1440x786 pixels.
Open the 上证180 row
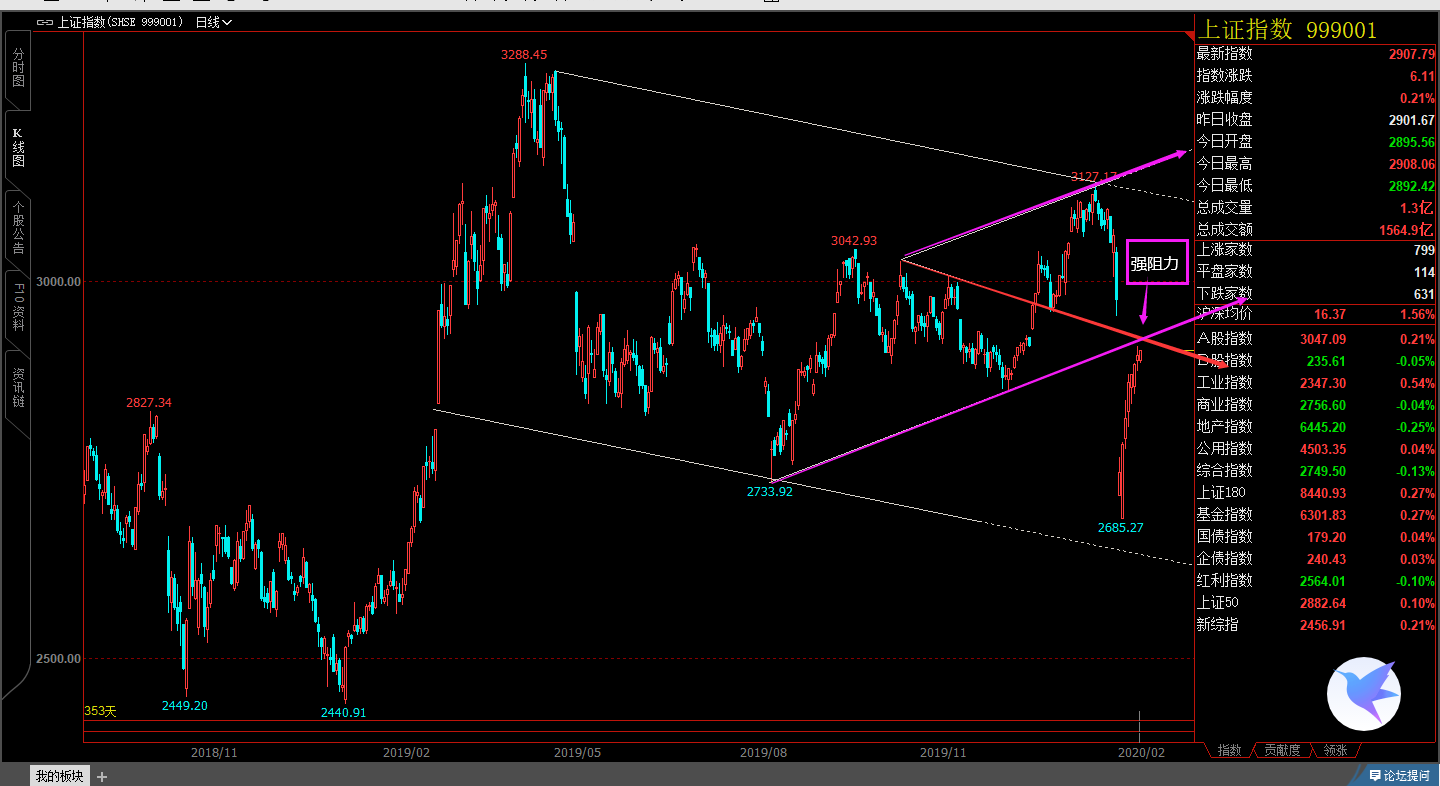point(1316,492)
